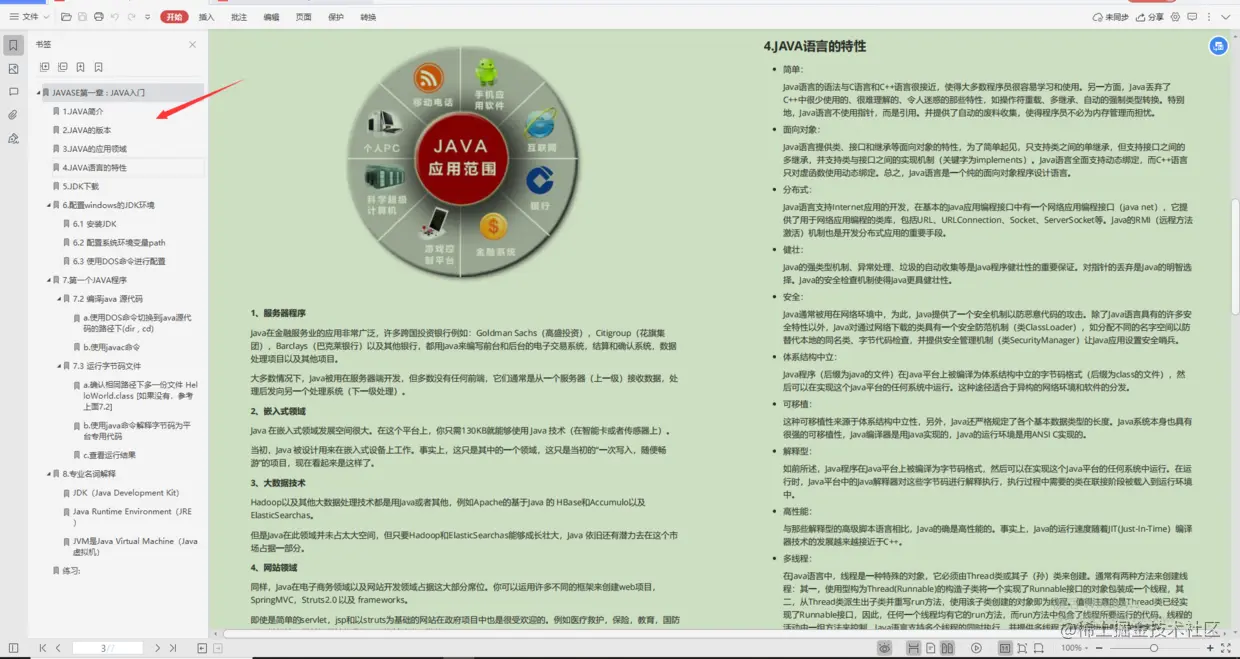Open bookmark JDK（Java Development Kit）
Screen dimensions: 1240x659
[x=126, y=493]
